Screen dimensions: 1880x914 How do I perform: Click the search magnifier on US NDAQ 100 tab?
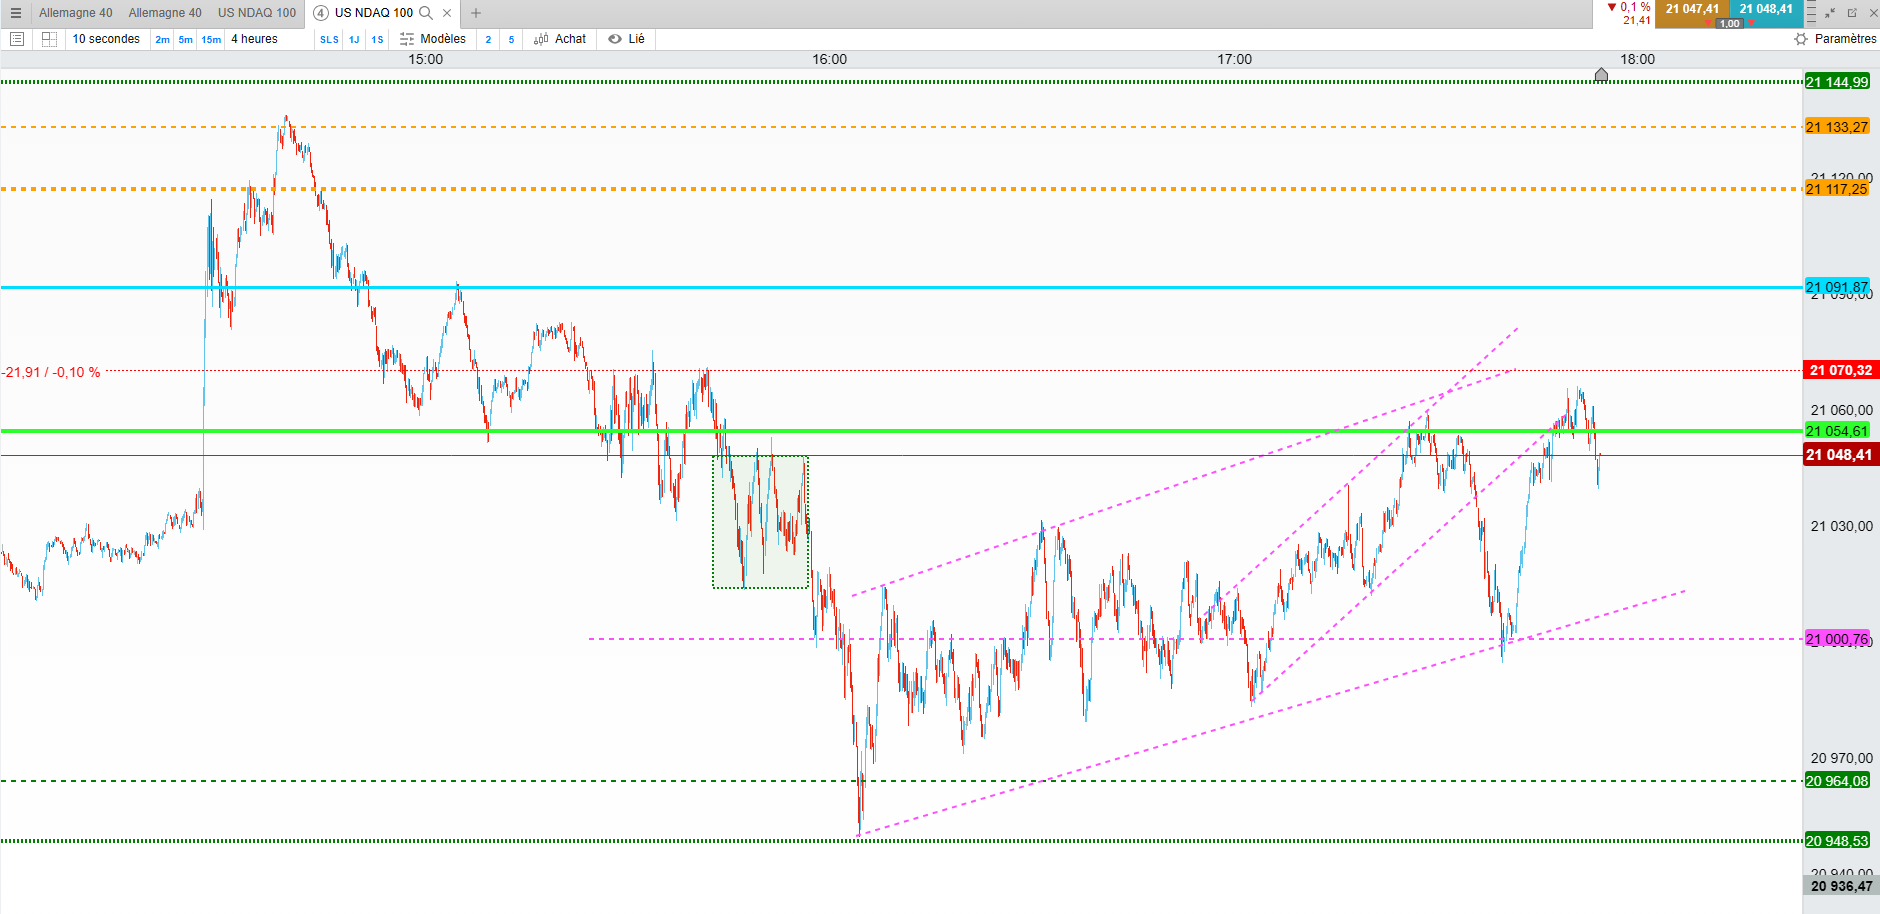[426, 13]
